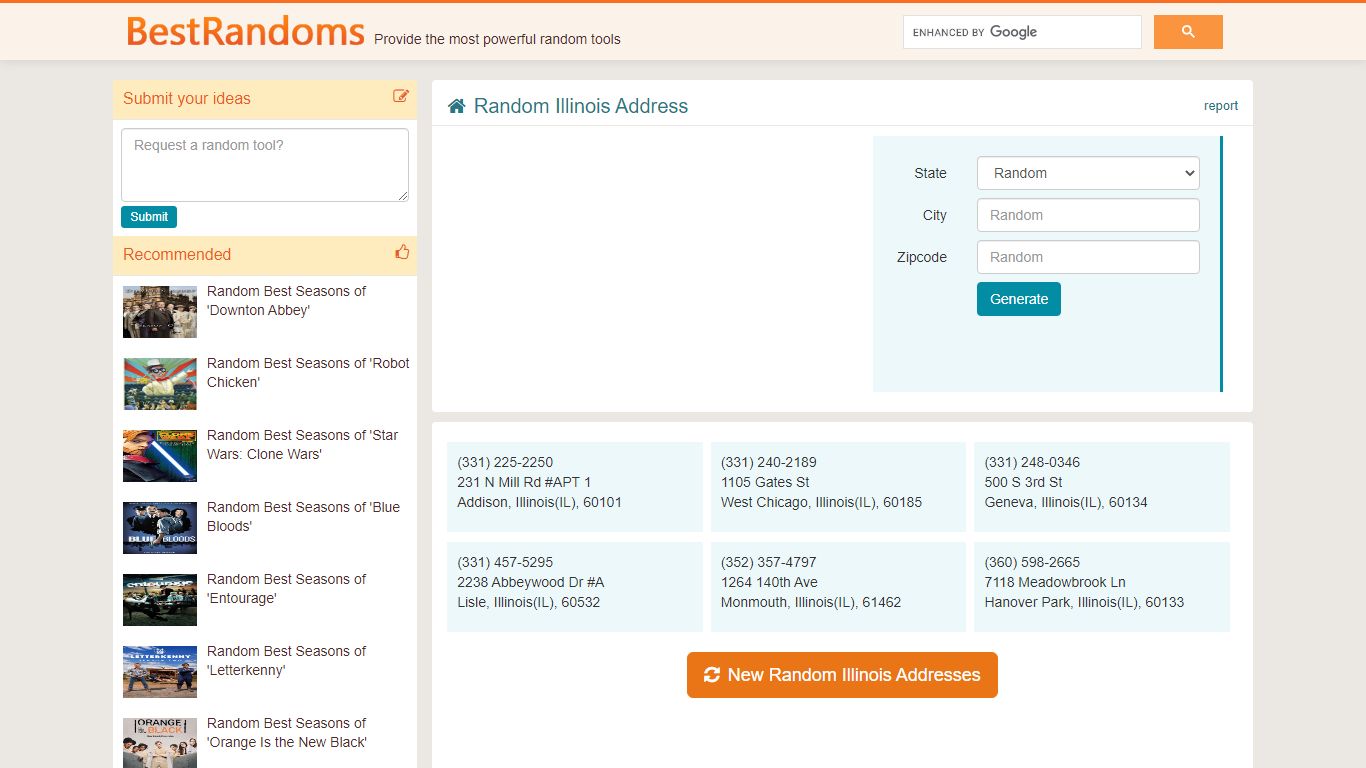Click the Zipcode input field
Viewport: 1366px width, 768px height.
(x=1088, y=257)
